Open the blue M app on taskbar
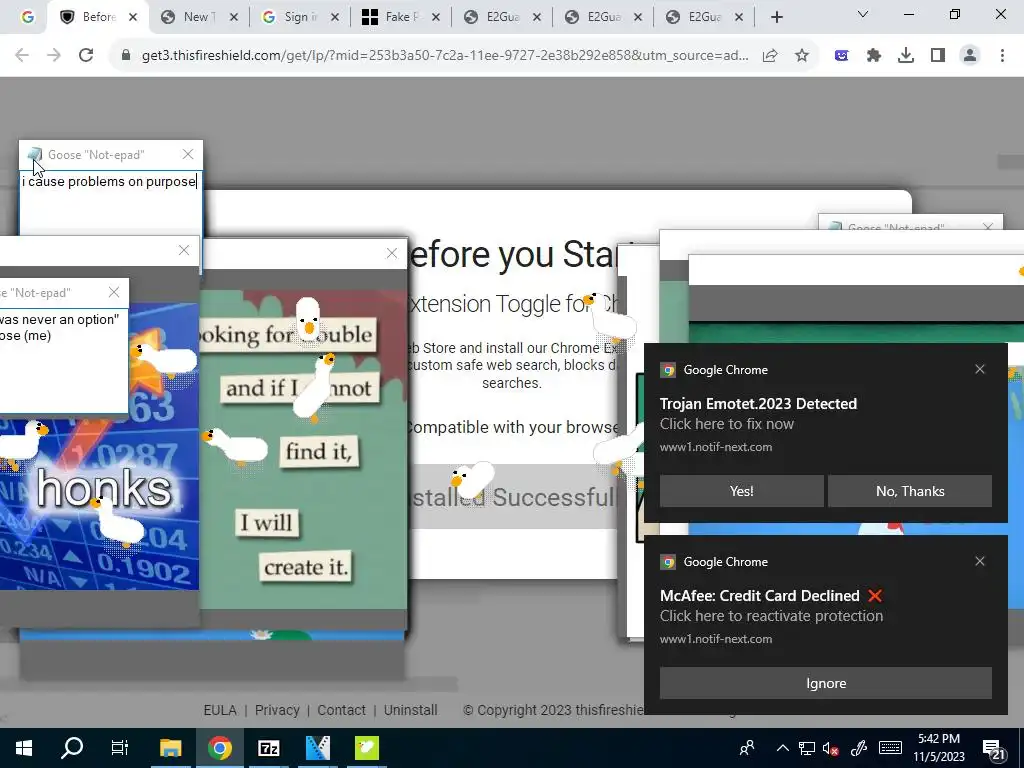The width and height of the screenshot is (1024, 768). (317, 748)
